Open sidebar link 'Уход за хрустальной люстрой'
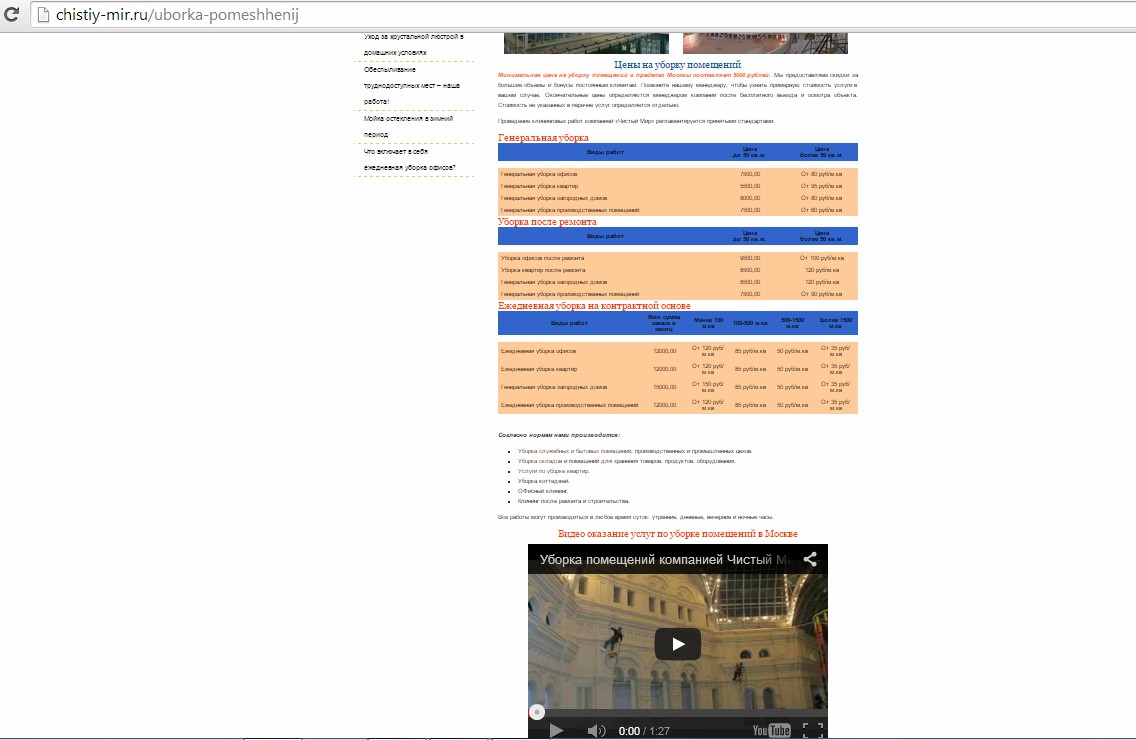 pos(414,44)
